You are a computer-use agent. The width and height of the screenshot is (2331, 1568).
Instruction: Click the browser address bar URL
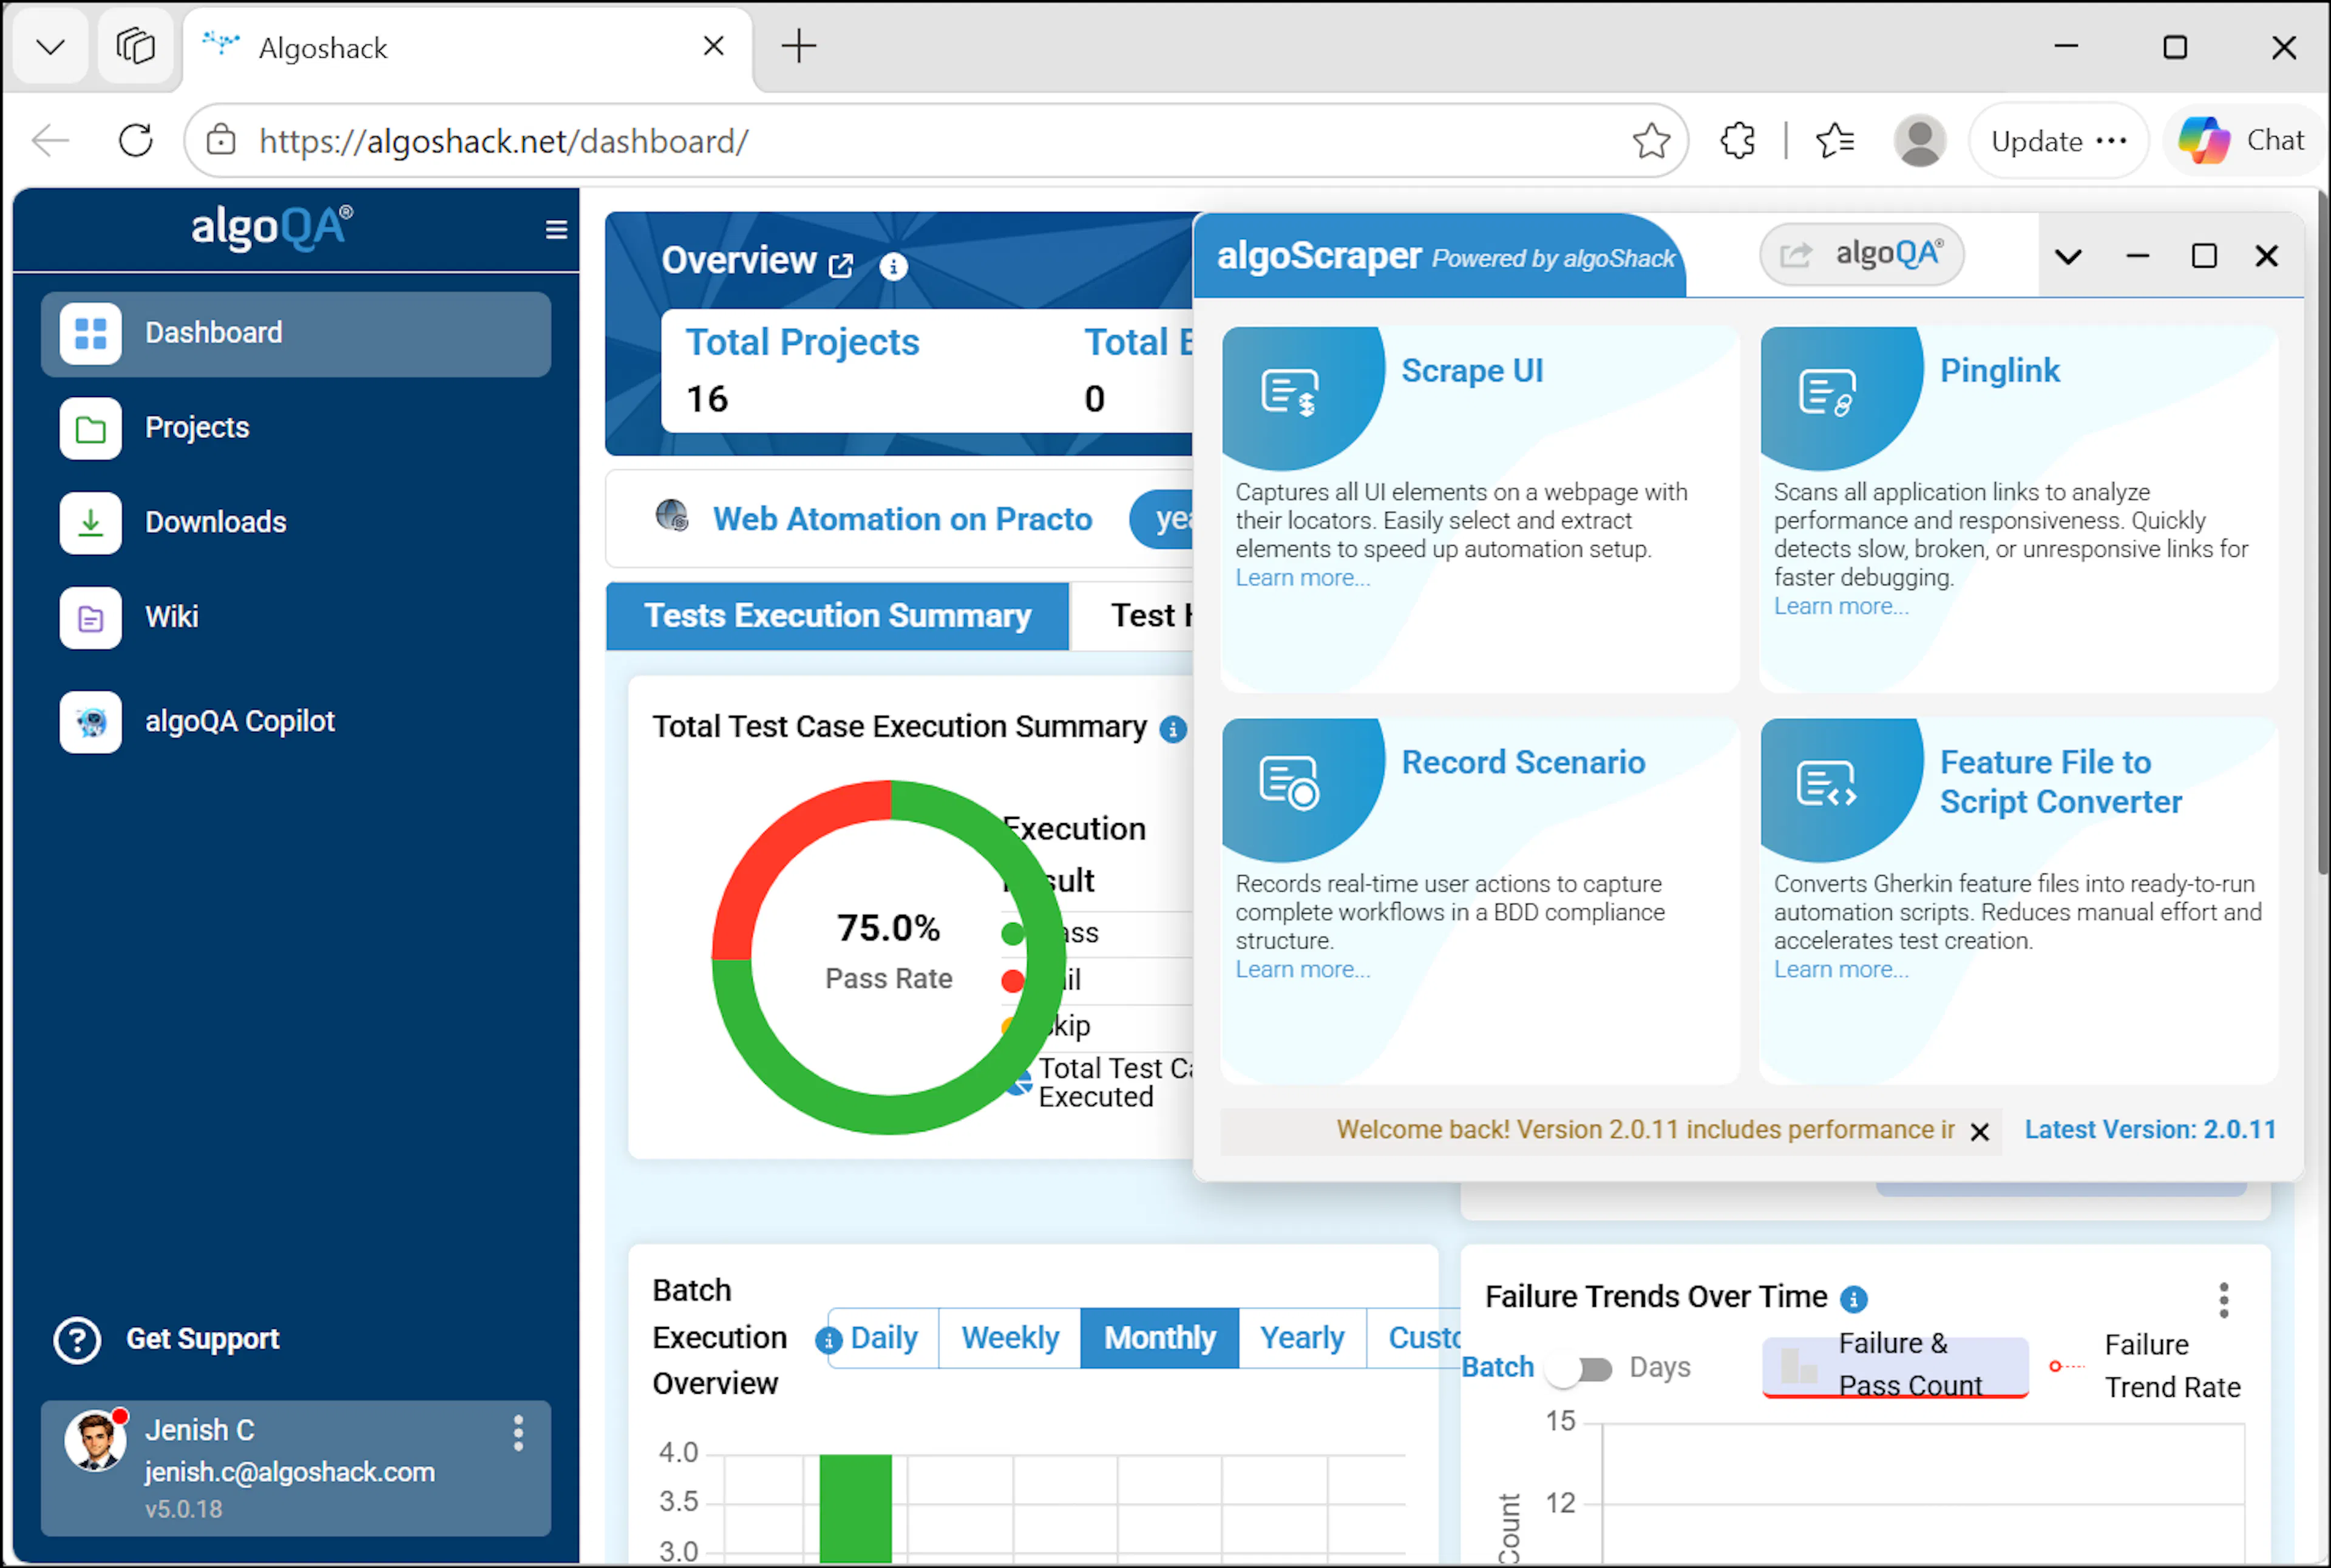(x=503, y=141)
